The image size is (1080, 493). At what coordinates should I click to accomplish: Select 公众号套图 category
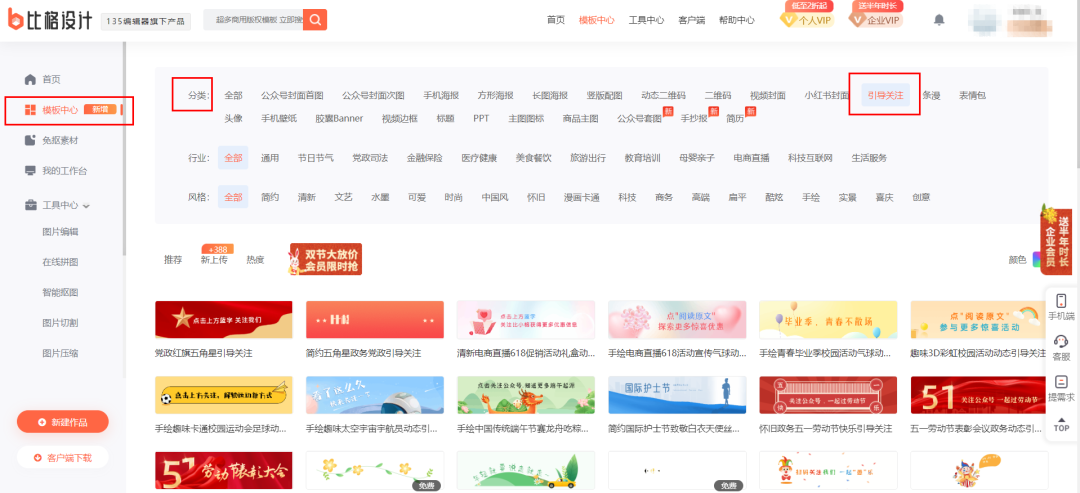tap(639, 118)
